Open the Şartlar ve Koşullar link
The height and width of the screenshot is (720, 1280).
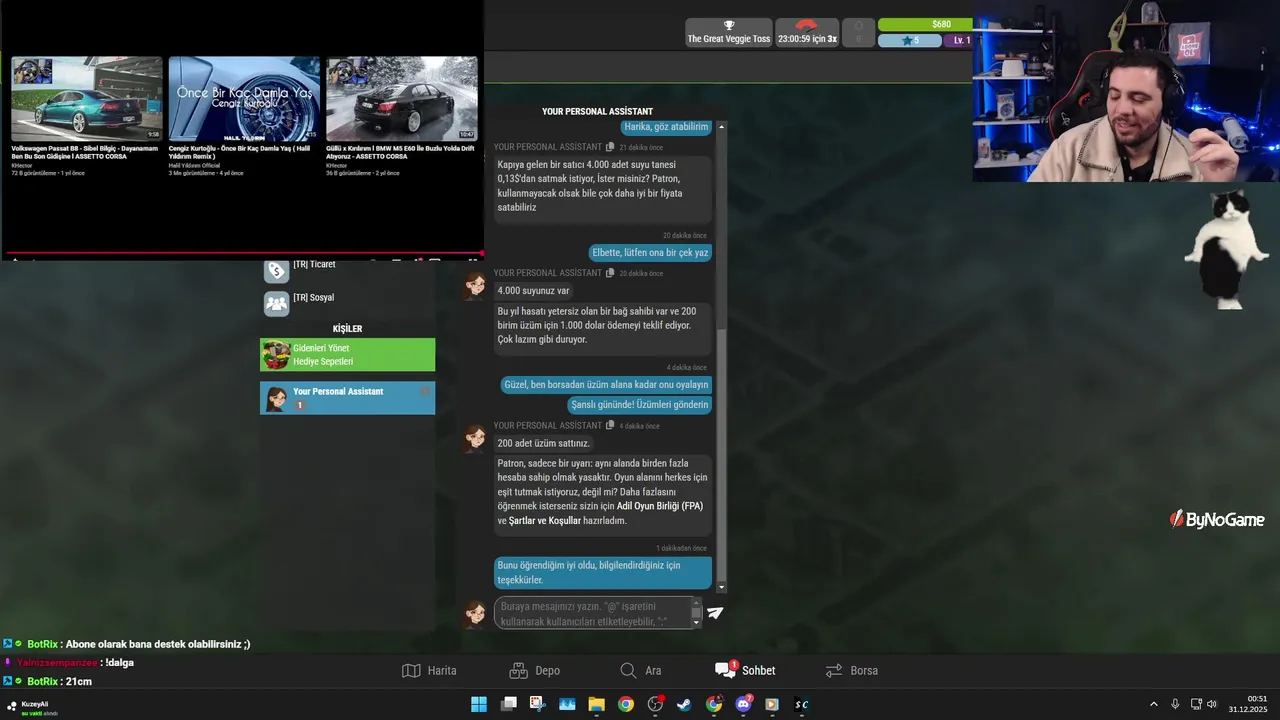[x=545, y=520]
